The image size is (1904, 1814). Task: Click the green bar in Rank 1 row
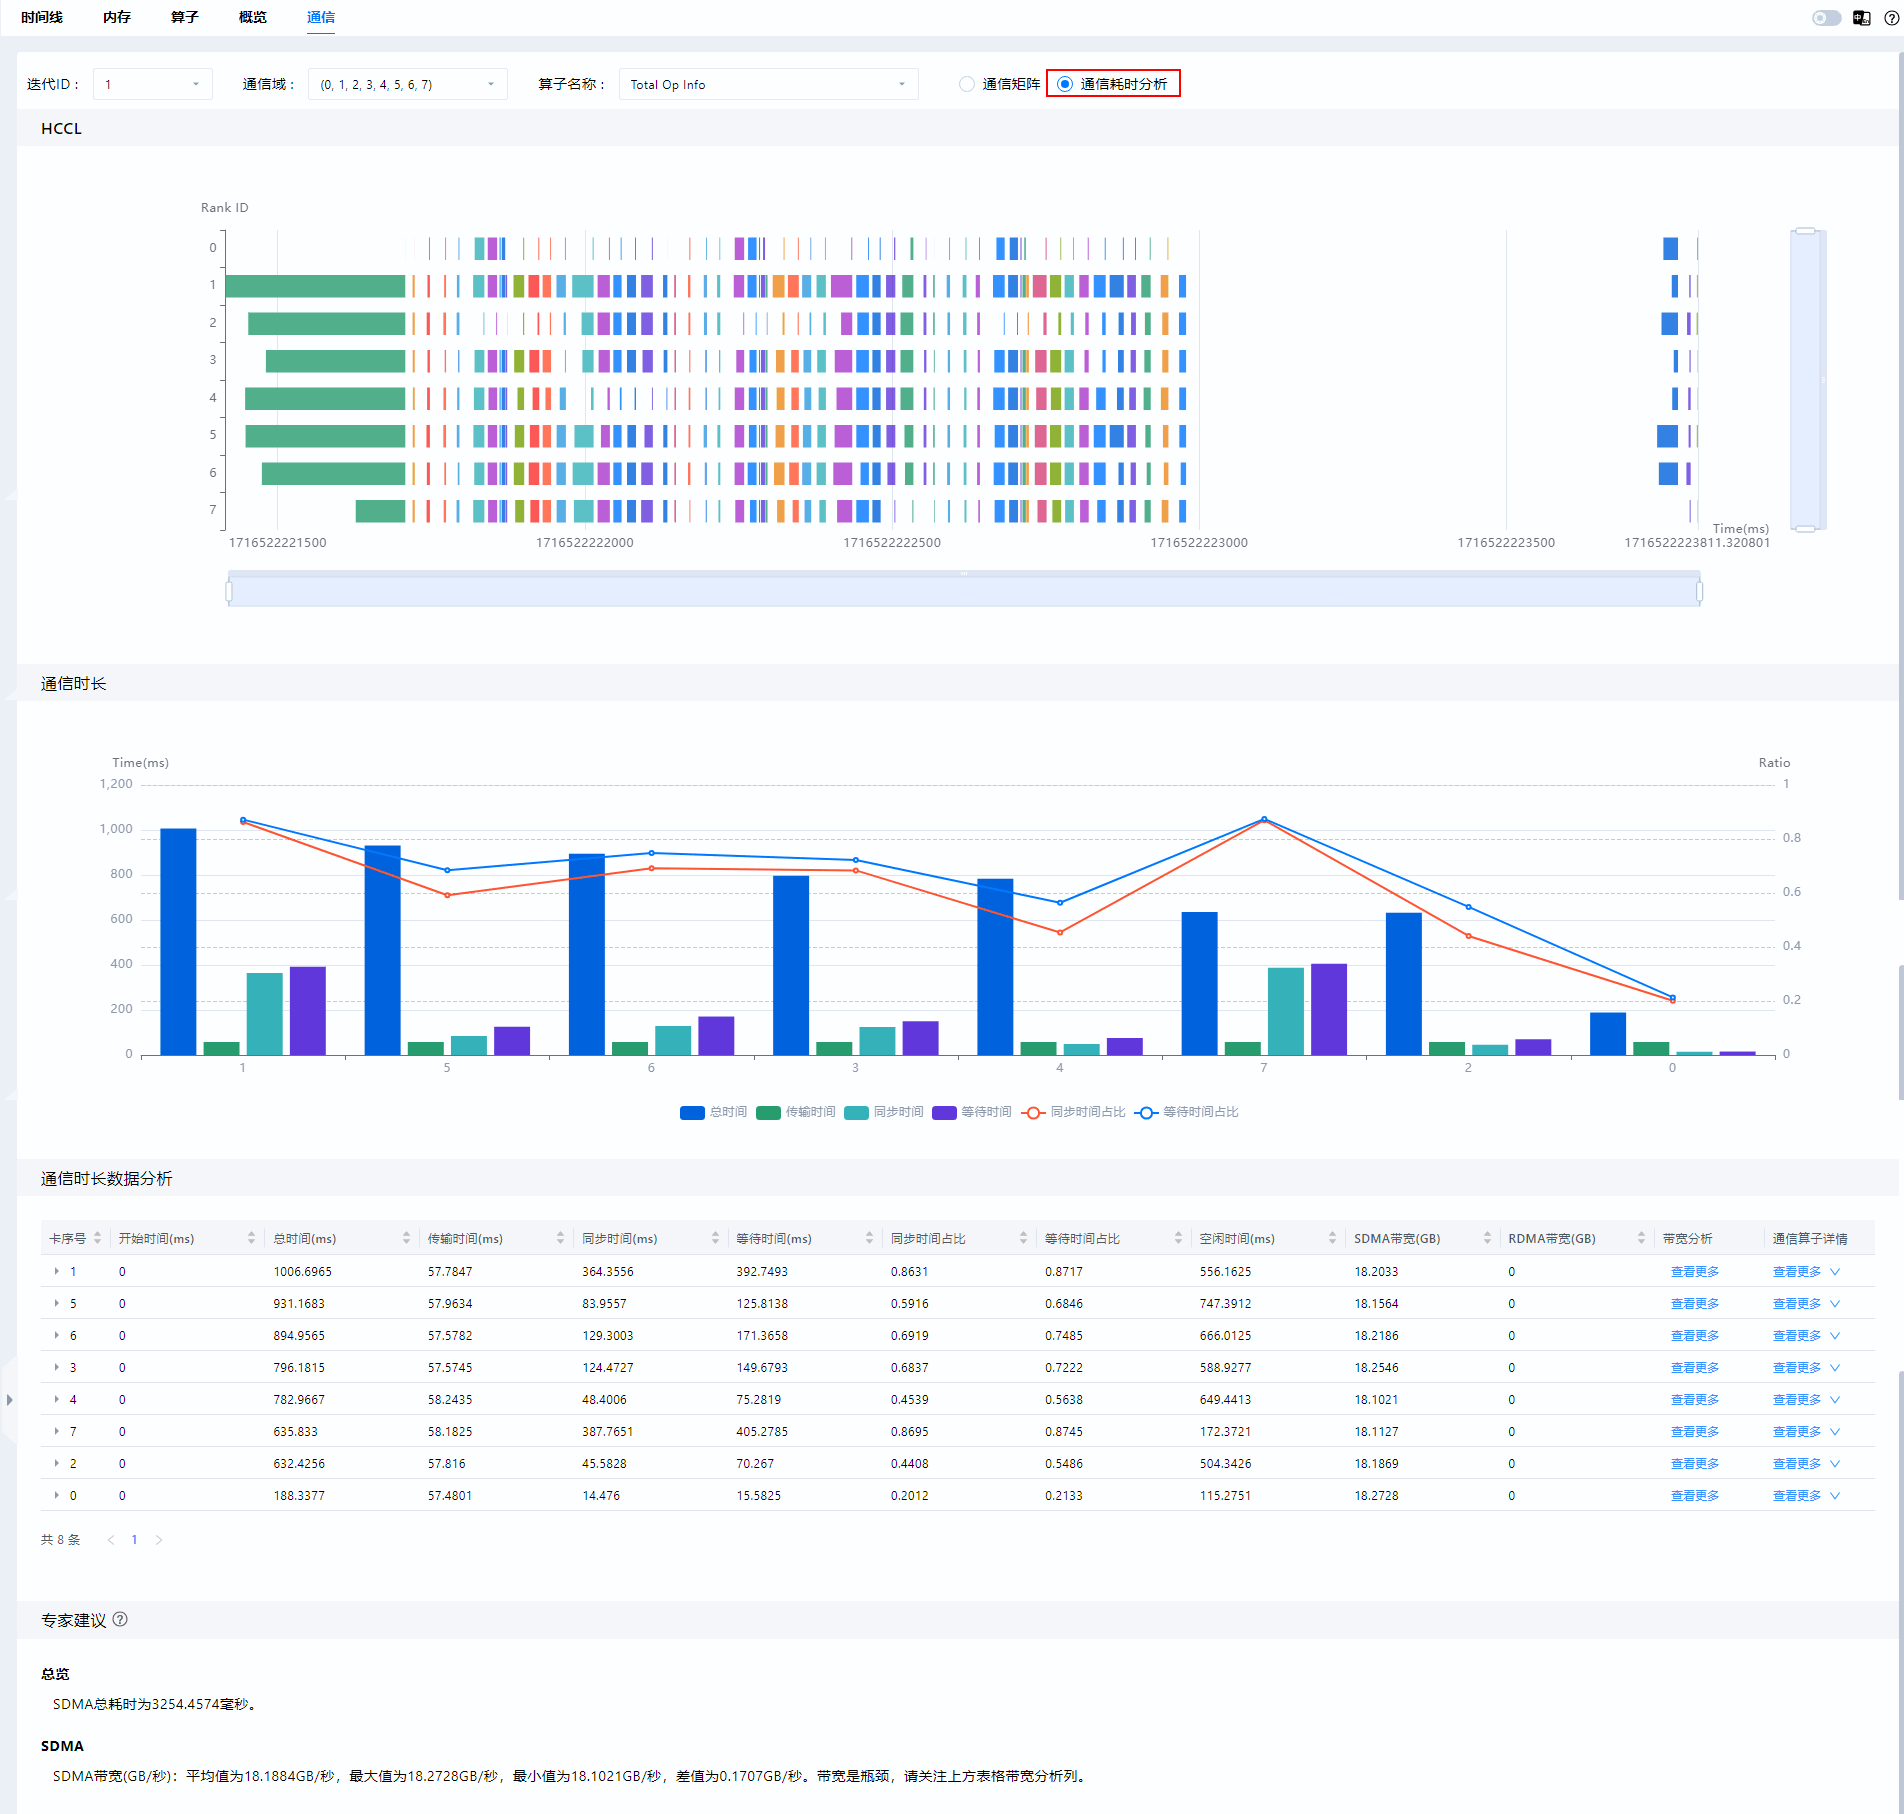pos(315,286)
